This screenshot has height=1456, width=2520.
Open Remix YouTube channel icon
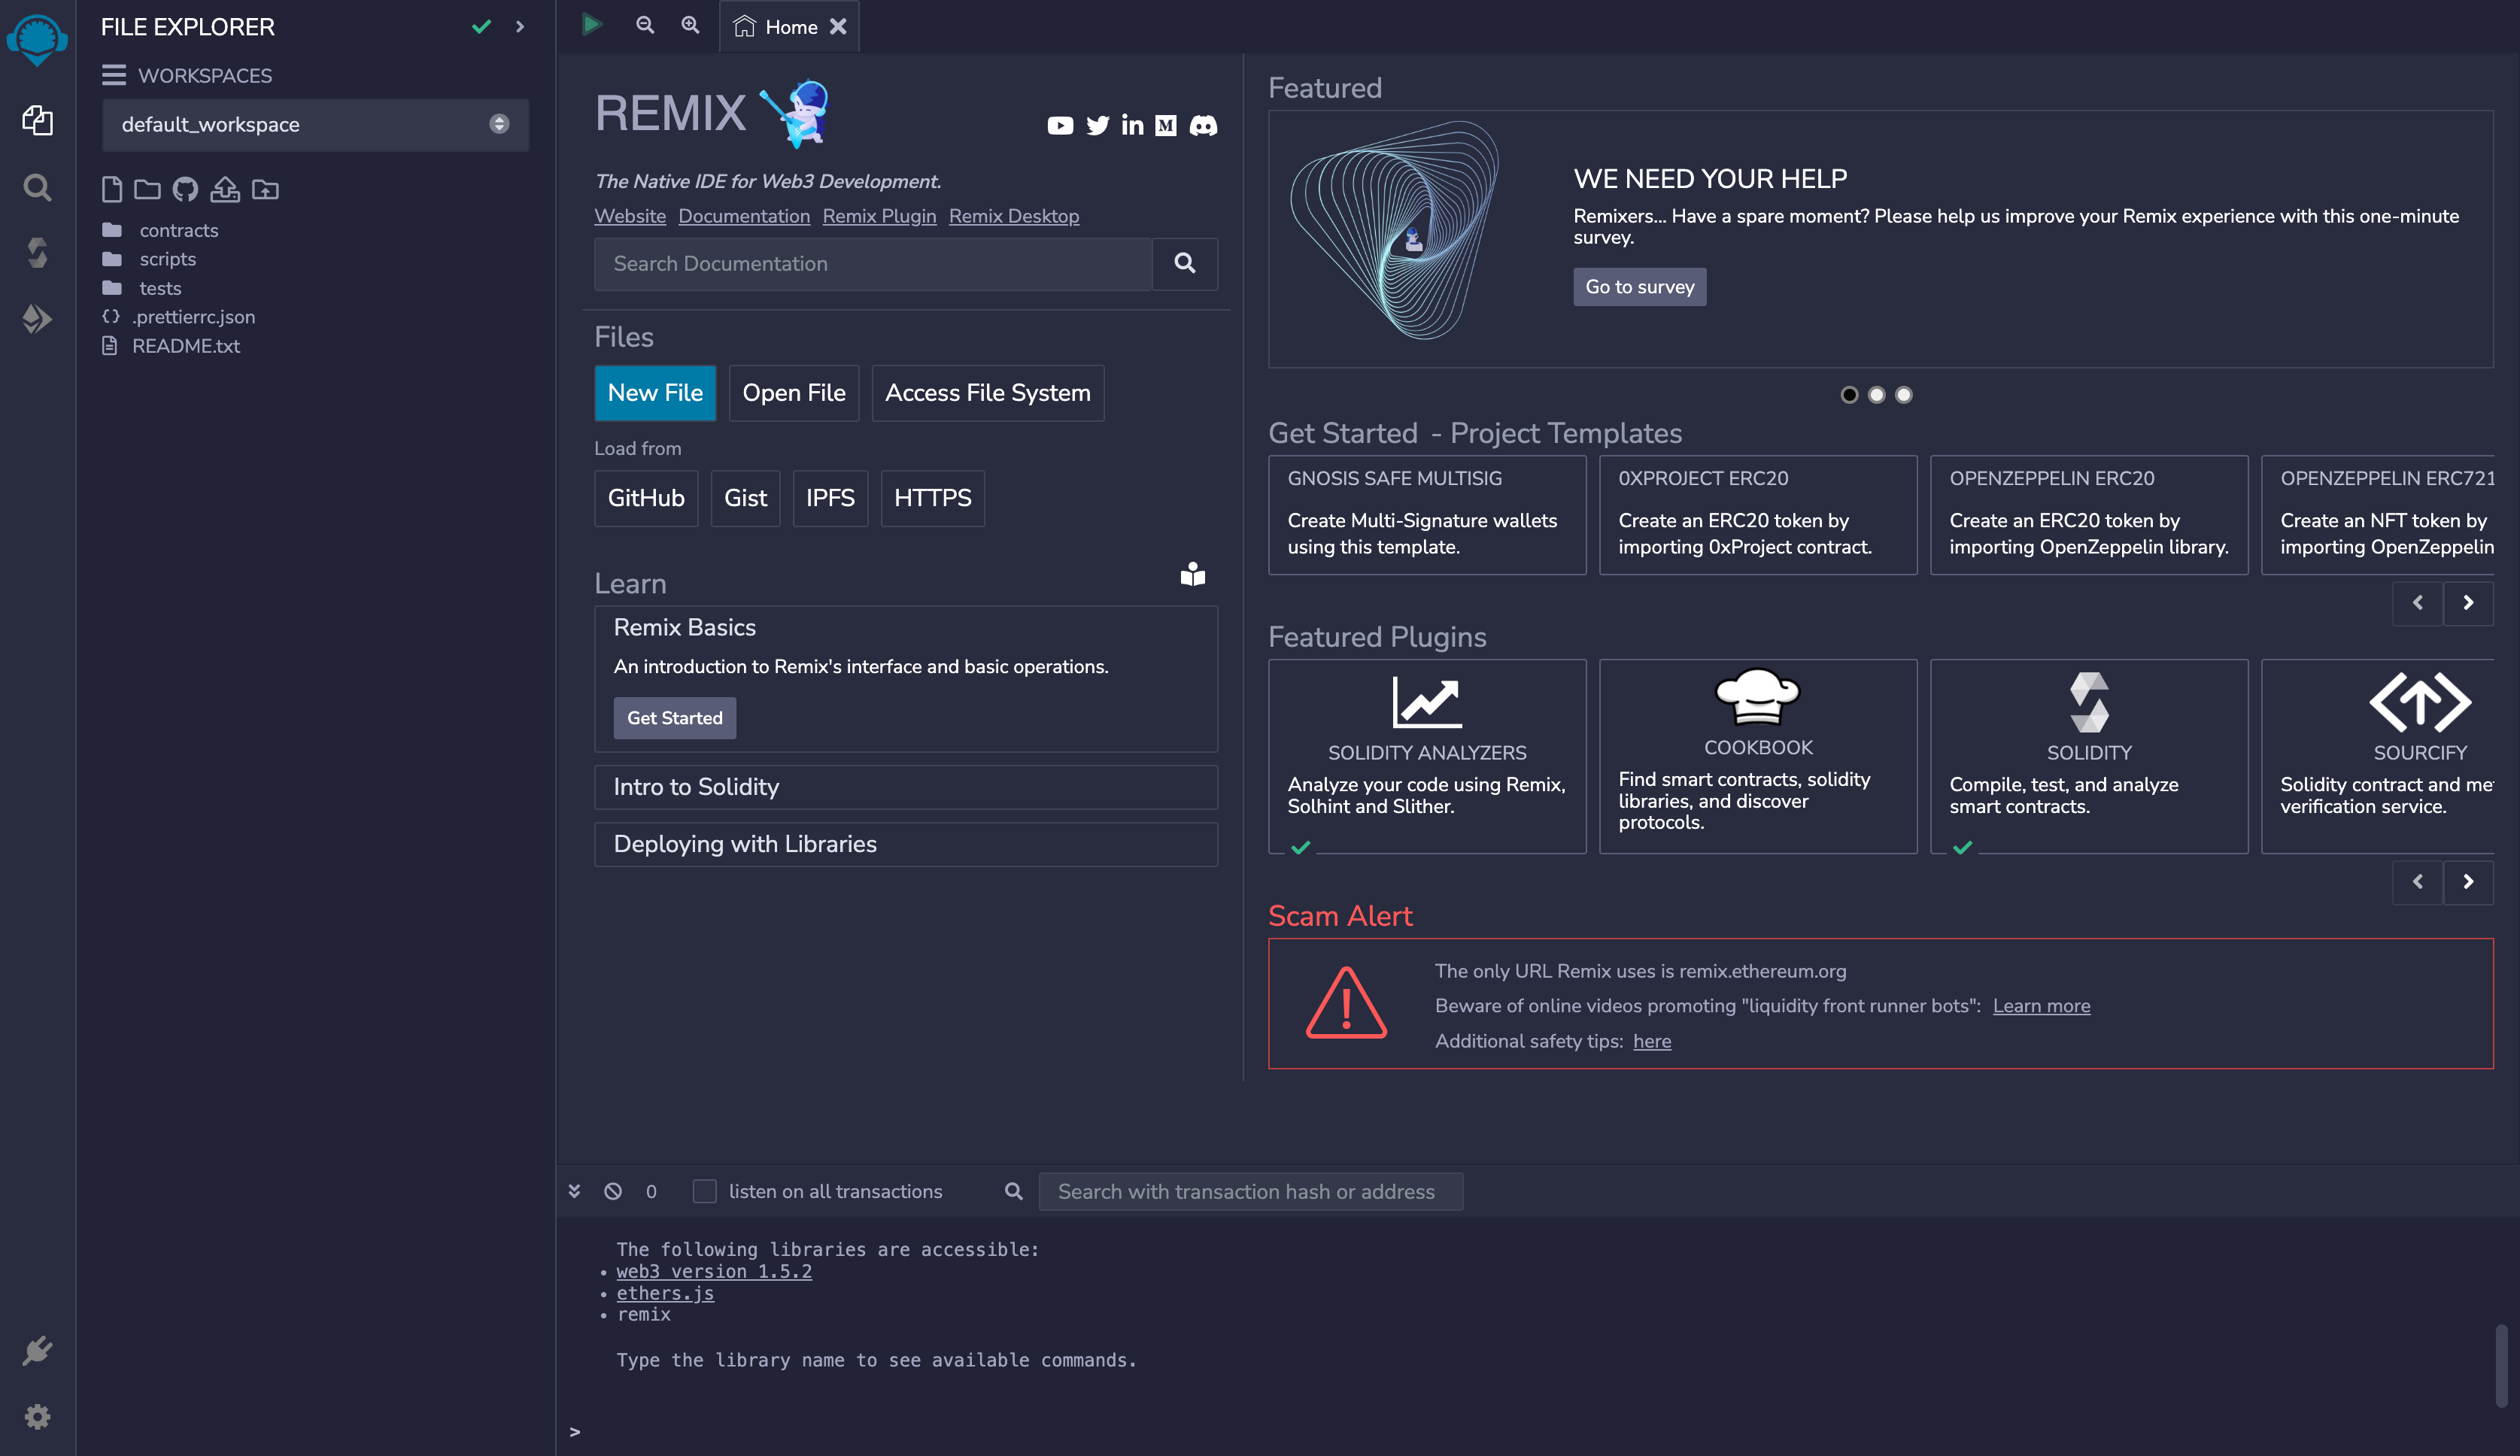click(x=1060, y=125)
